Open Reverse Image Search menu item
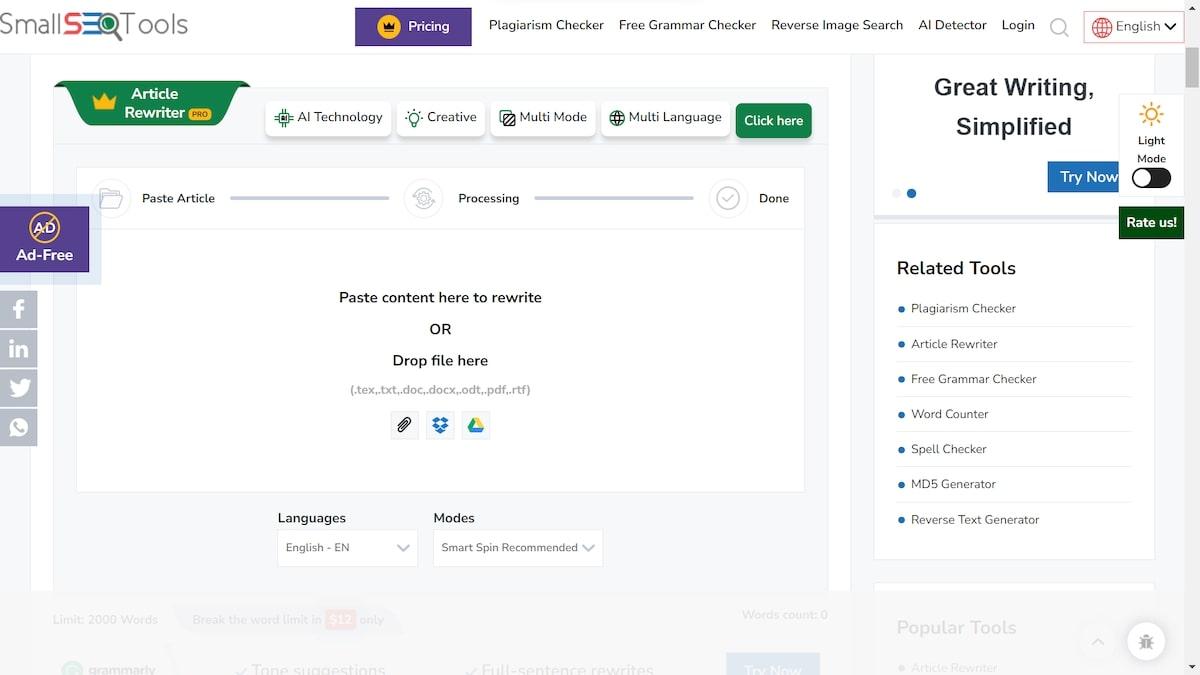Screen dimensions: 1200x675 (x=837, y=25)
